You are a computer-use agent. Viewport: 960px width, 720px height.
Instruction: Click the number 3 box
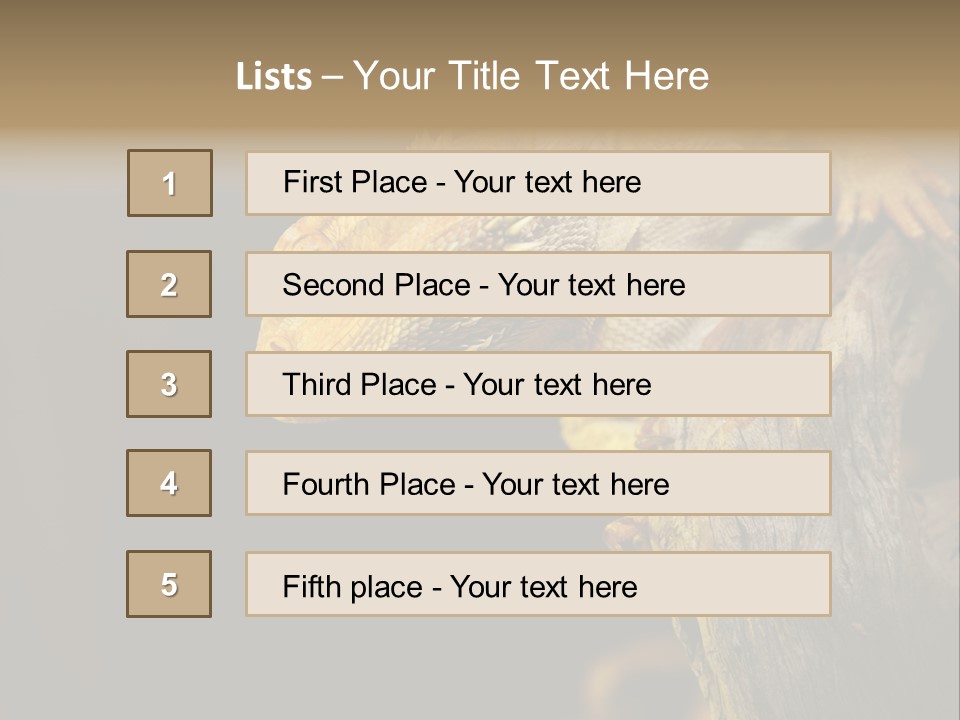pos(169,384)
